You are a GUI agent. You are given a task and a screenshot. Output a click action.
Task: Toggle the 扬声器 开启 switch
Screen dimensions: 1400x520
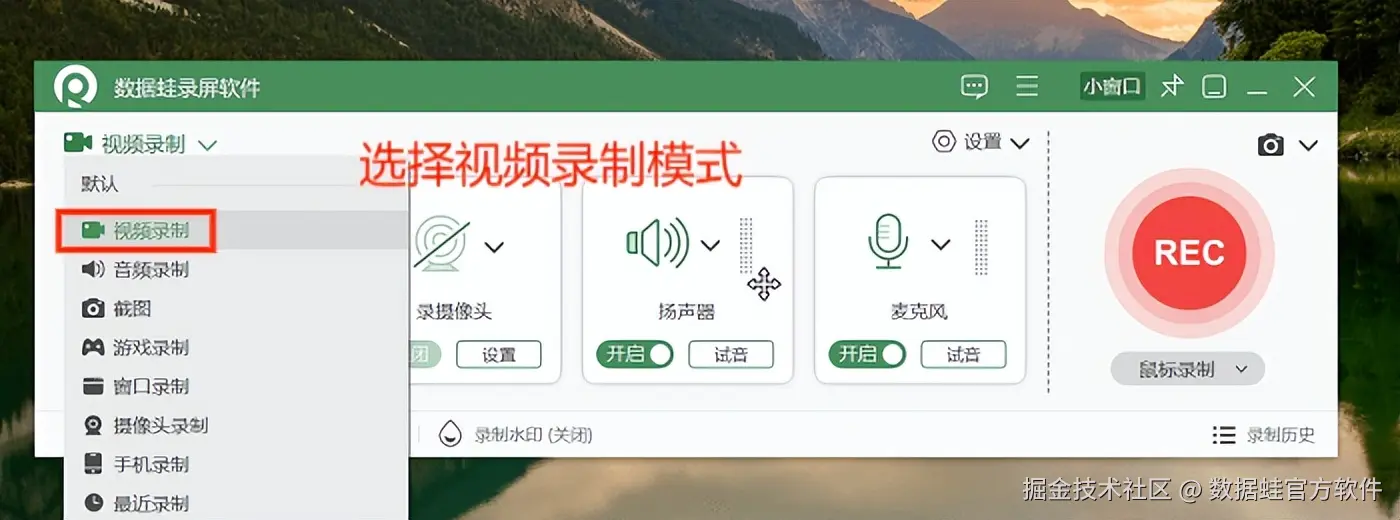635,354
